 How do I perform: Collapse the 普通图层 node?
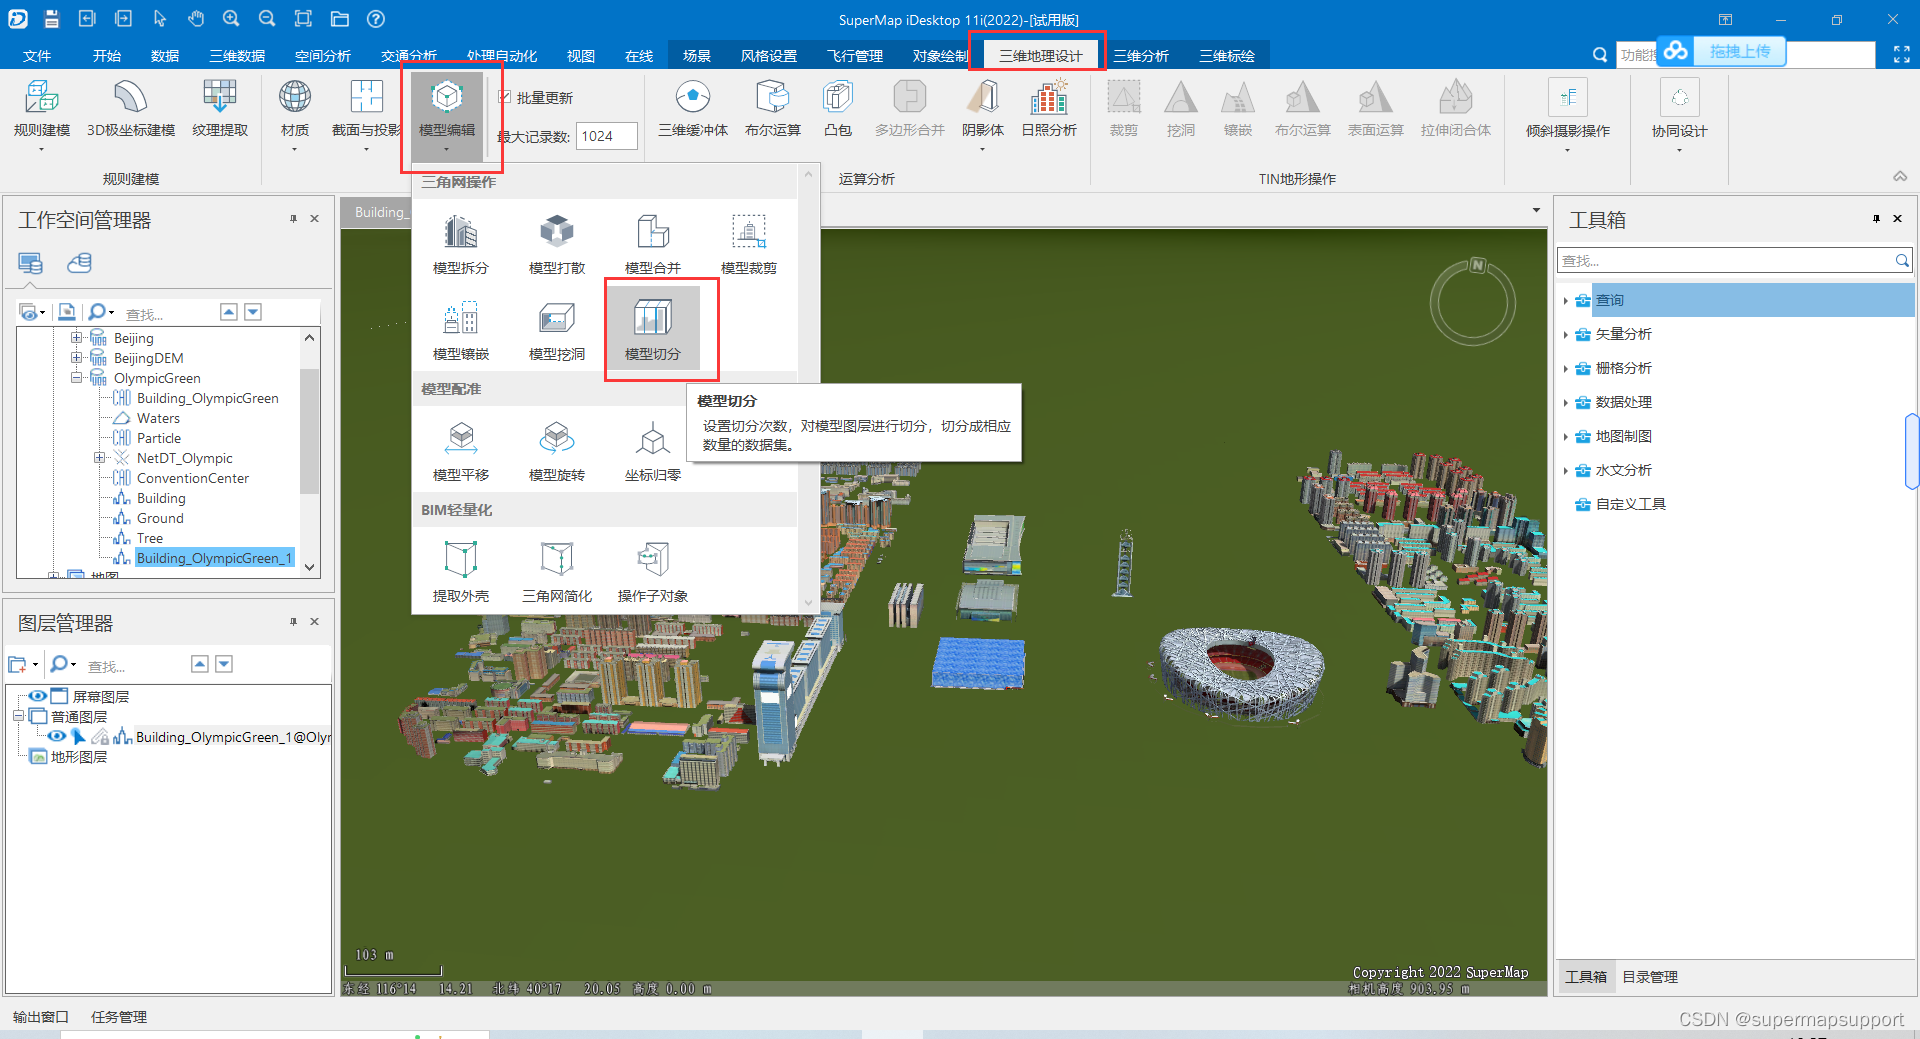[x=18, y=716]
